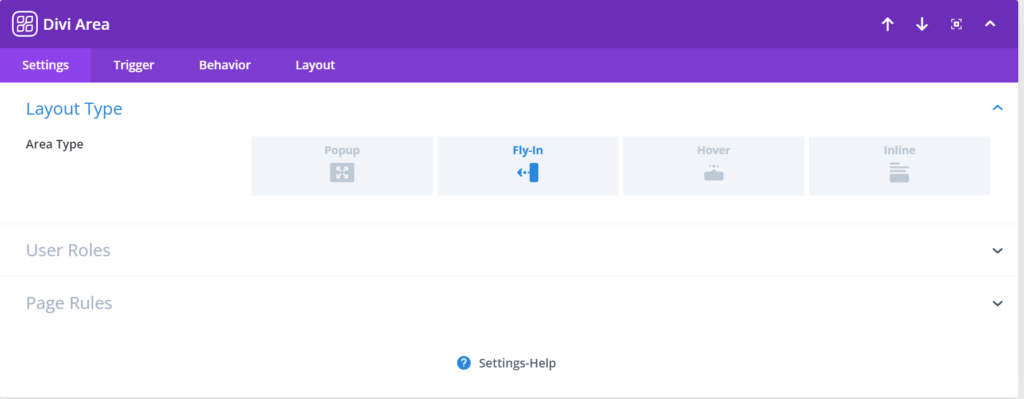The height and width of the screenshot is (399, 1024).
Task: Go to the Layout tab
Action: click(x=315, y=65)
